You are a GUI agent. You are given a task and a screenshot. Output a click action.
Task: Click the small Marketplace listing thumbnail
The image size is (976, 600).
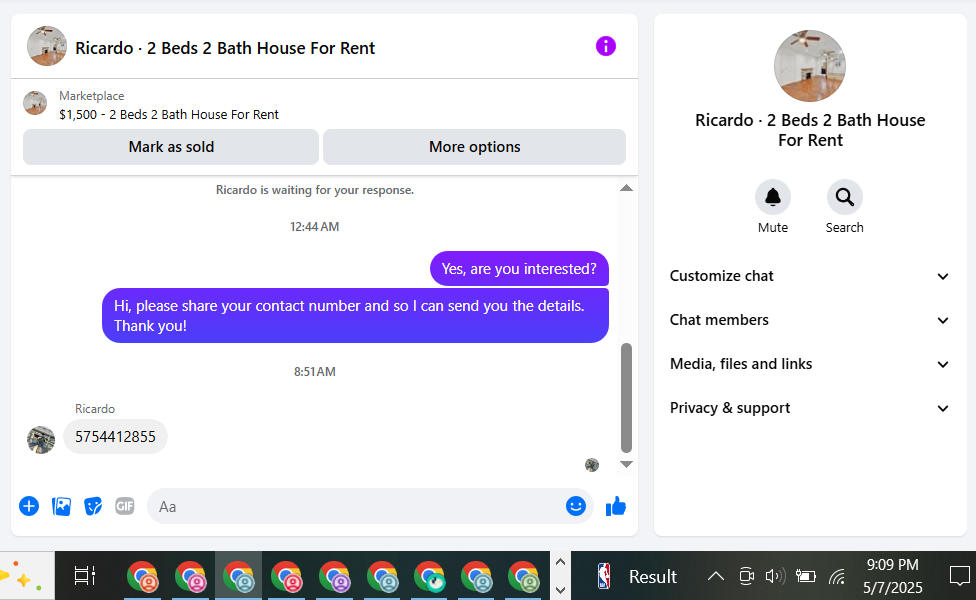click(35, 103)
